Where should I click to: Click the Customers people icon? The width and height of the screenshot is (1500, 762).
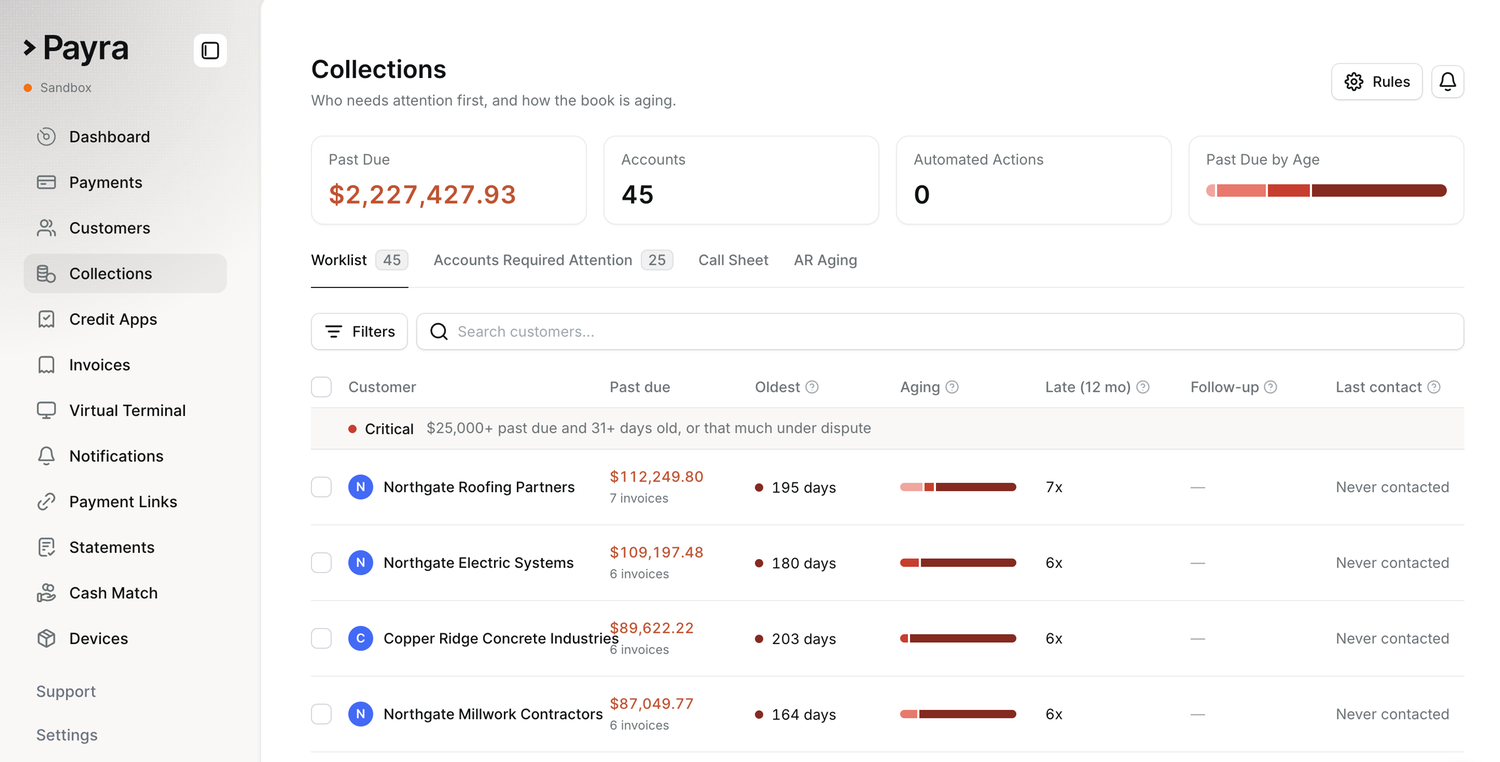point(46,228)
